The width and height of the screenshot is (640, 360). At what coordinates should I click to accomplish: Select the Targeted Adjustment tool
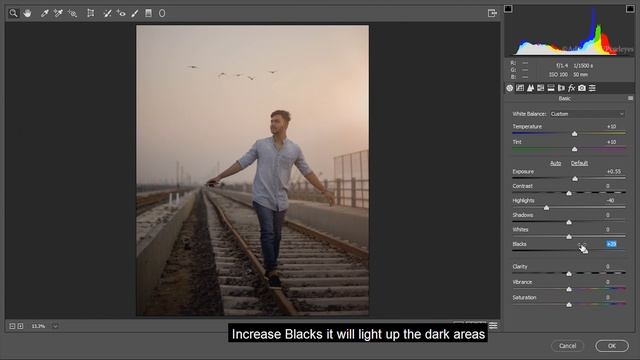(x=73, y=13)
